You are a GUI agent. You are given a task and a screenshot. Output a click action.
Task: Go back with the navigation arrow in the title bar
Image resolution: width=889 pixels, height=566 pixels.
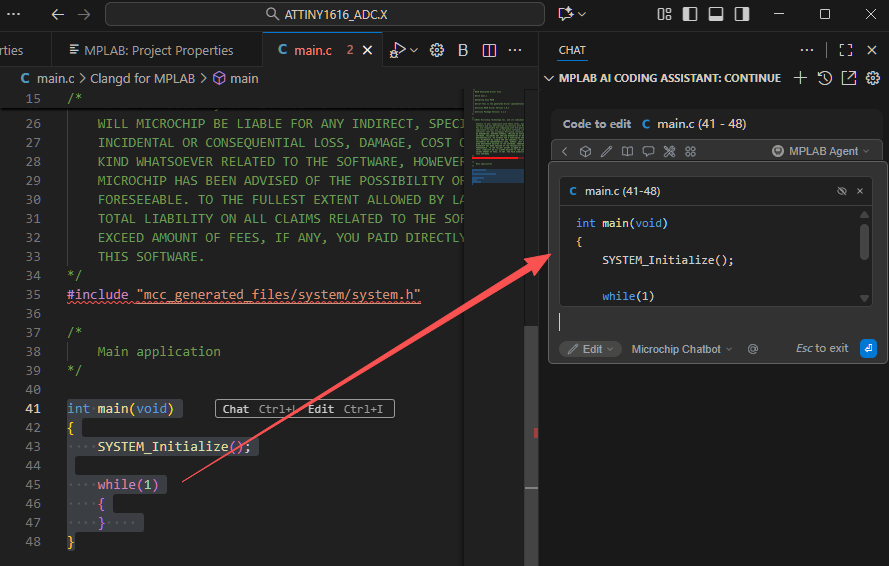57,14
